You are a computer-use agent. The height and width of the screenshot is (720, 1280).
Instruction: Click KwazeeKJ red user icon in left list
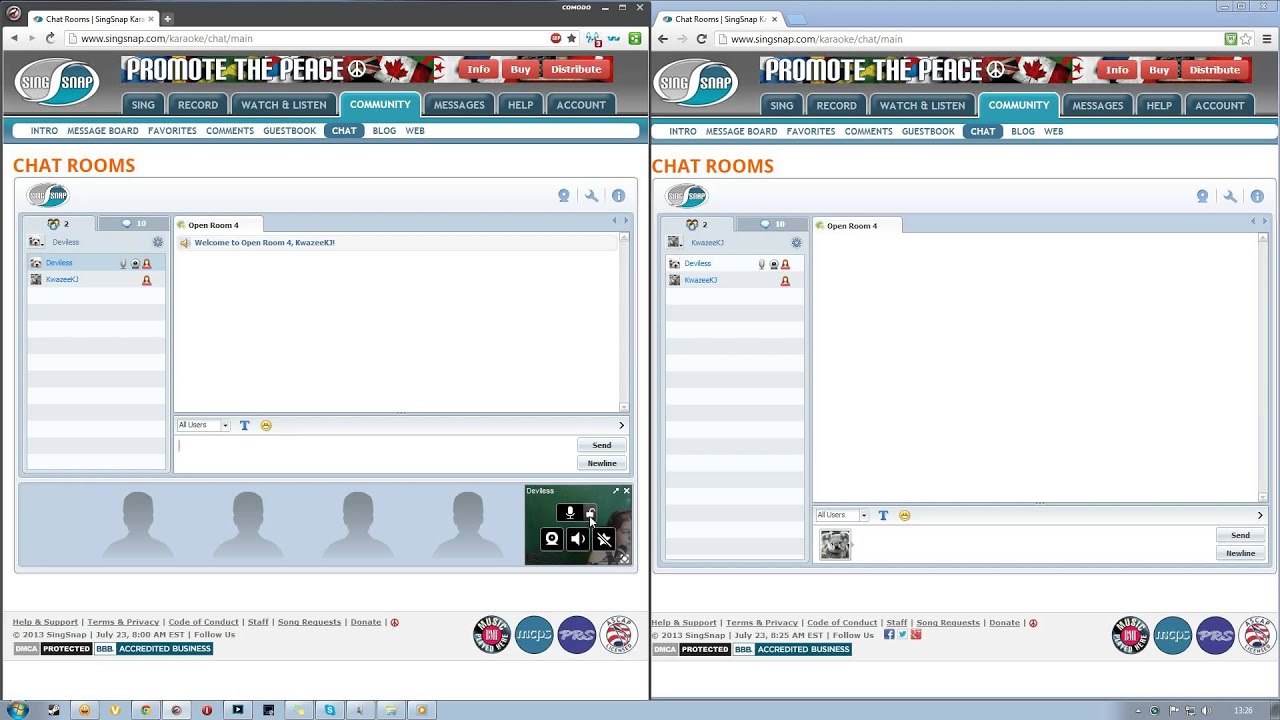click(146, 281)
